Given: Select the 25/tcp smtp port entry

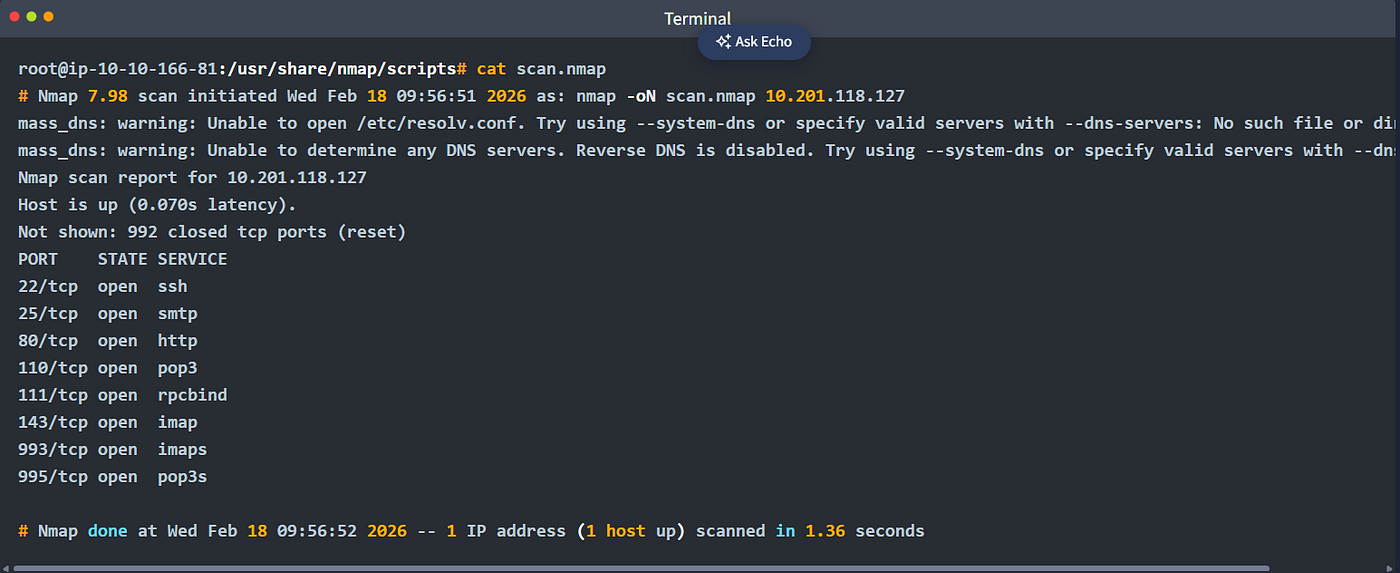Looking at the screenshot, I should (108, 313).
